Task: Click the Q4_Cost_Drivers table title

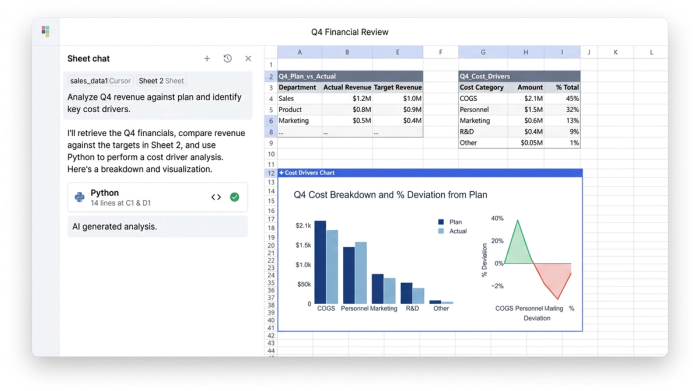Action: click(x=519, y=76)
